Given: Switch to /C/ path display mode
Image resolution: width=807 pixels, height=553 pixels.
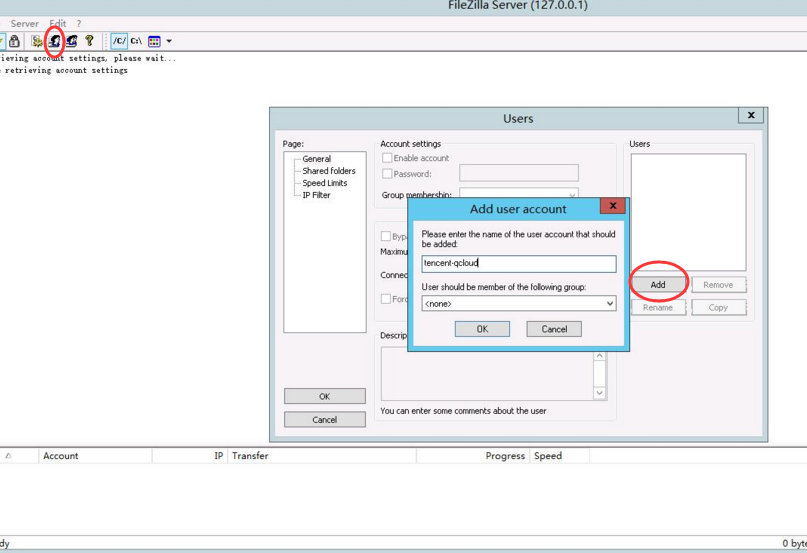Looking at the screenshot, I should coord(119,41).
